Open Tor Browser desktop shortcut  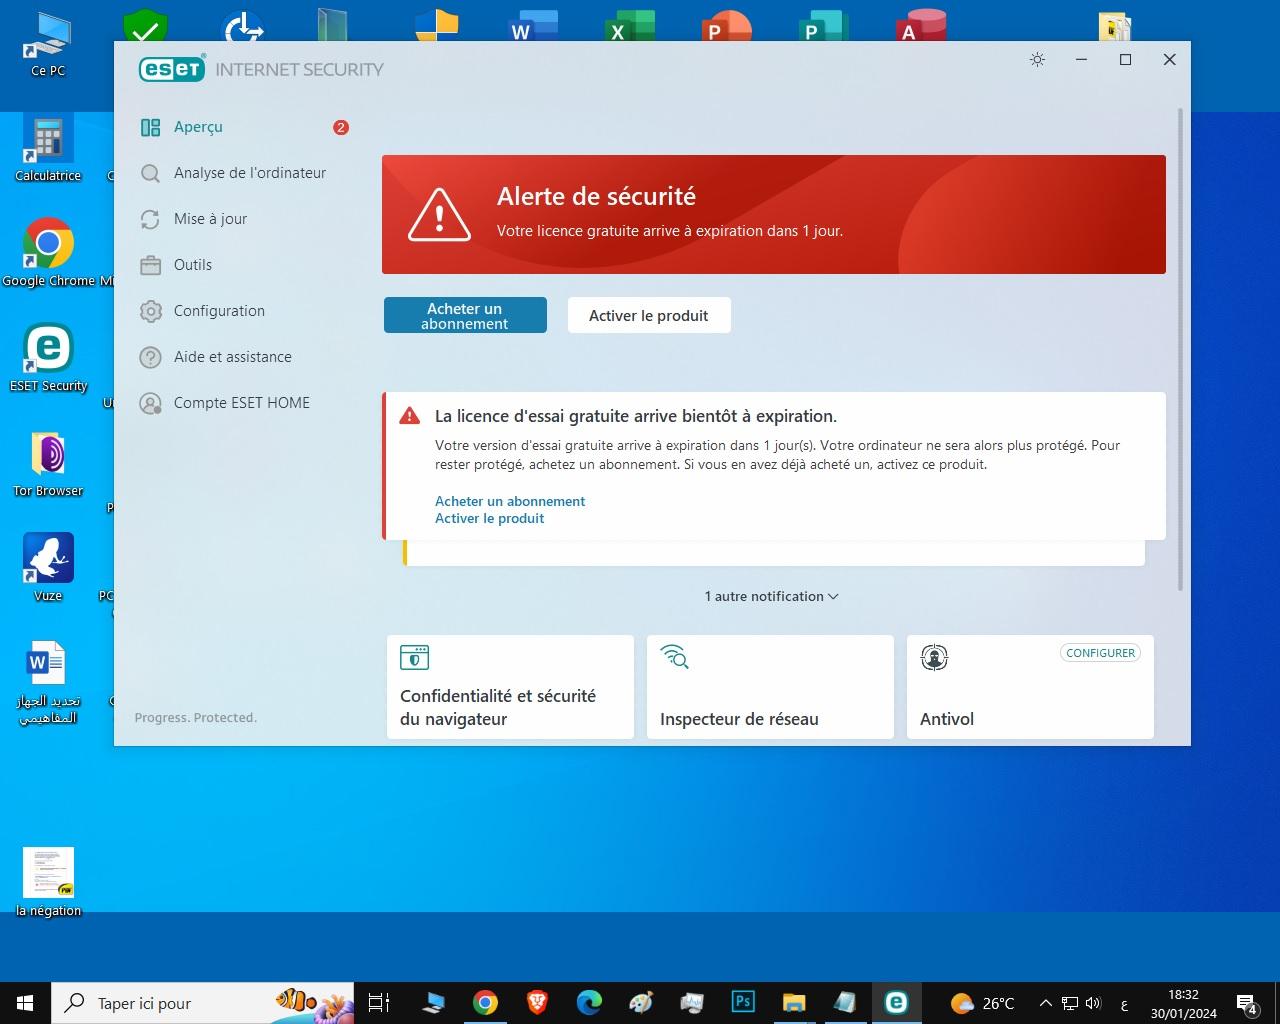[x=48, y=464]
